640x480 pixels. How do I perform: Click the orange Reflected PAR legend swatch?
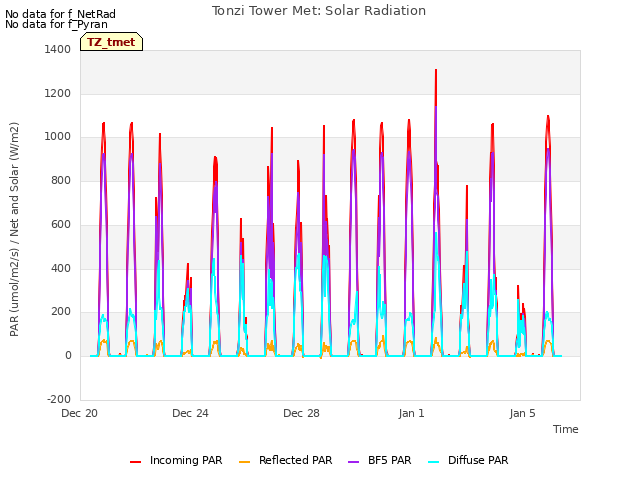(244, 462)
